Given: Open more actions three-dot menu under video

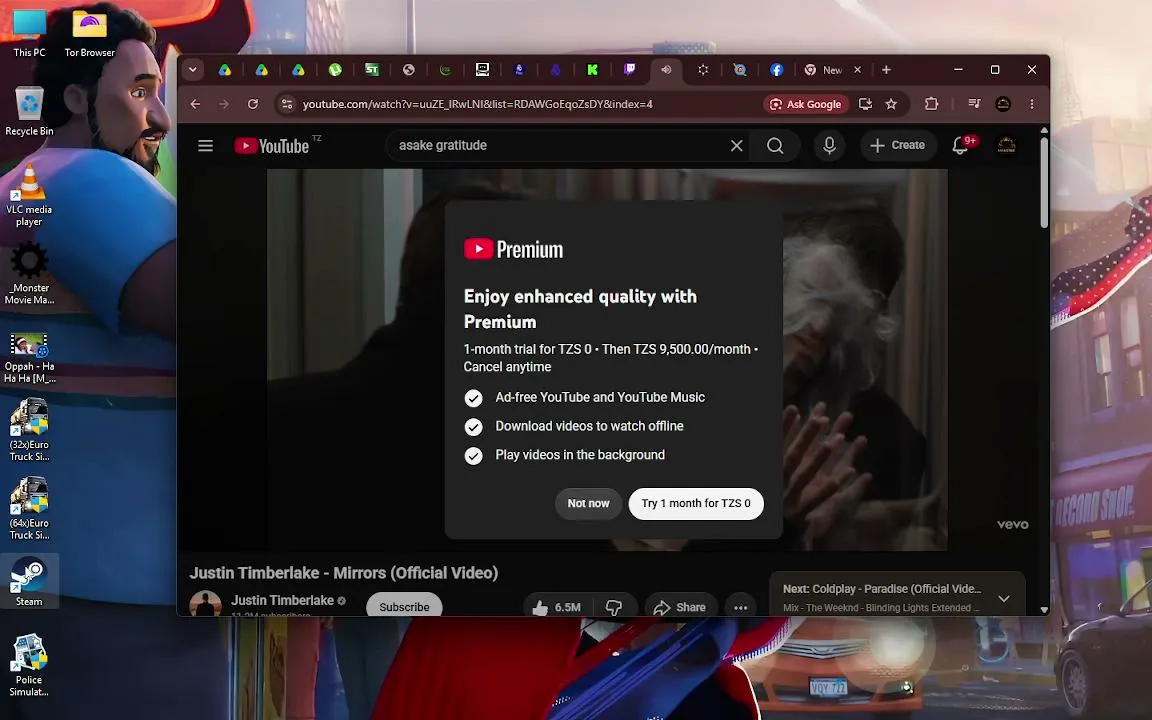Looking at the screenshot, I should click(741, 607).
